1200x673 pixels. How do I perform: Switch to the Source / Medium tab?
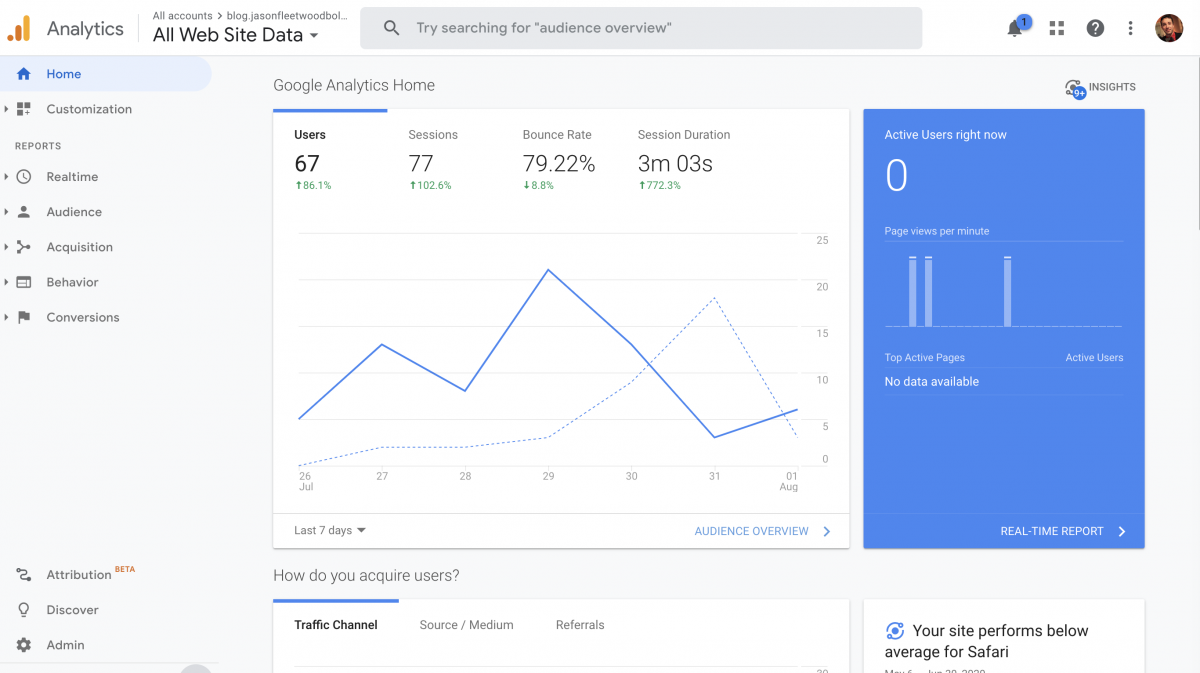[x=466, y=625]
